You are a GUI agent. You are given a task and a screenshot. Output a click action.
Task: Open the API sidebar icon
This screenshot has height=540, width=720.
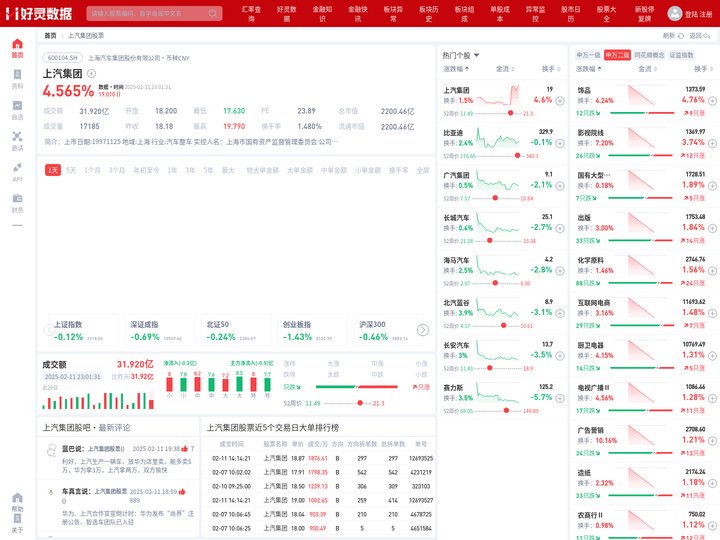click(17, 172)
